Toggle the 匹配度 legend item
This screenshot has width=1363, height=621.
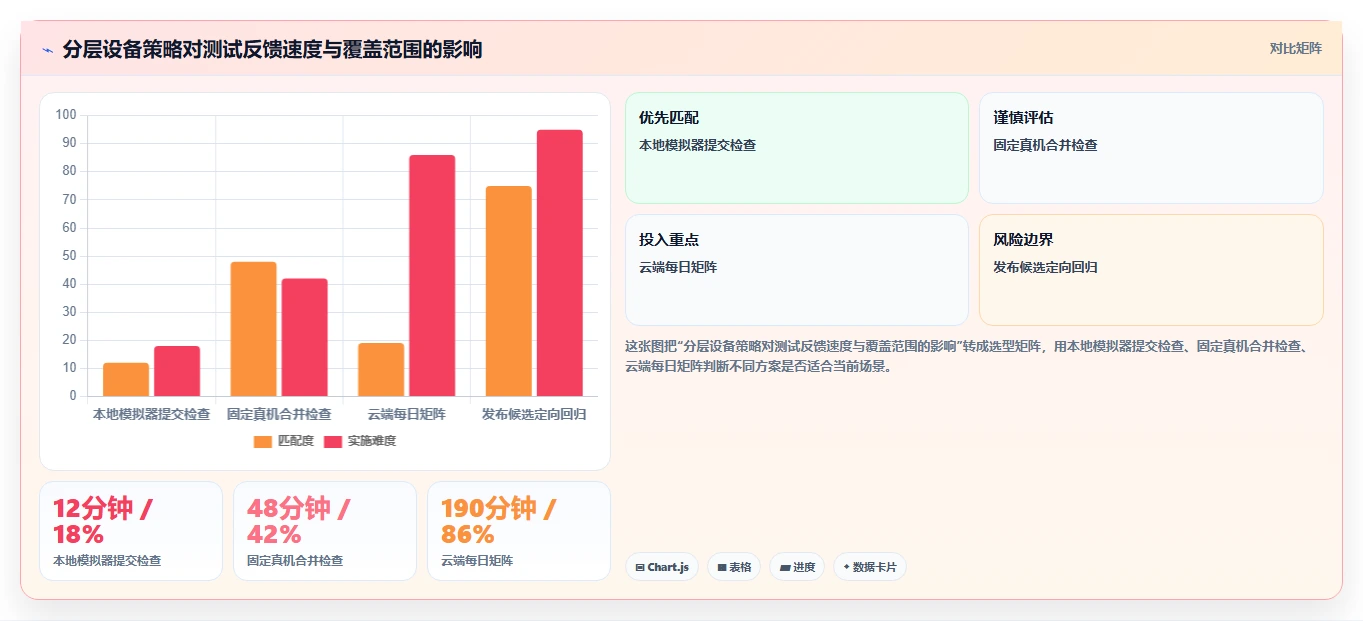pyautogui.click(x=283, y=441)
